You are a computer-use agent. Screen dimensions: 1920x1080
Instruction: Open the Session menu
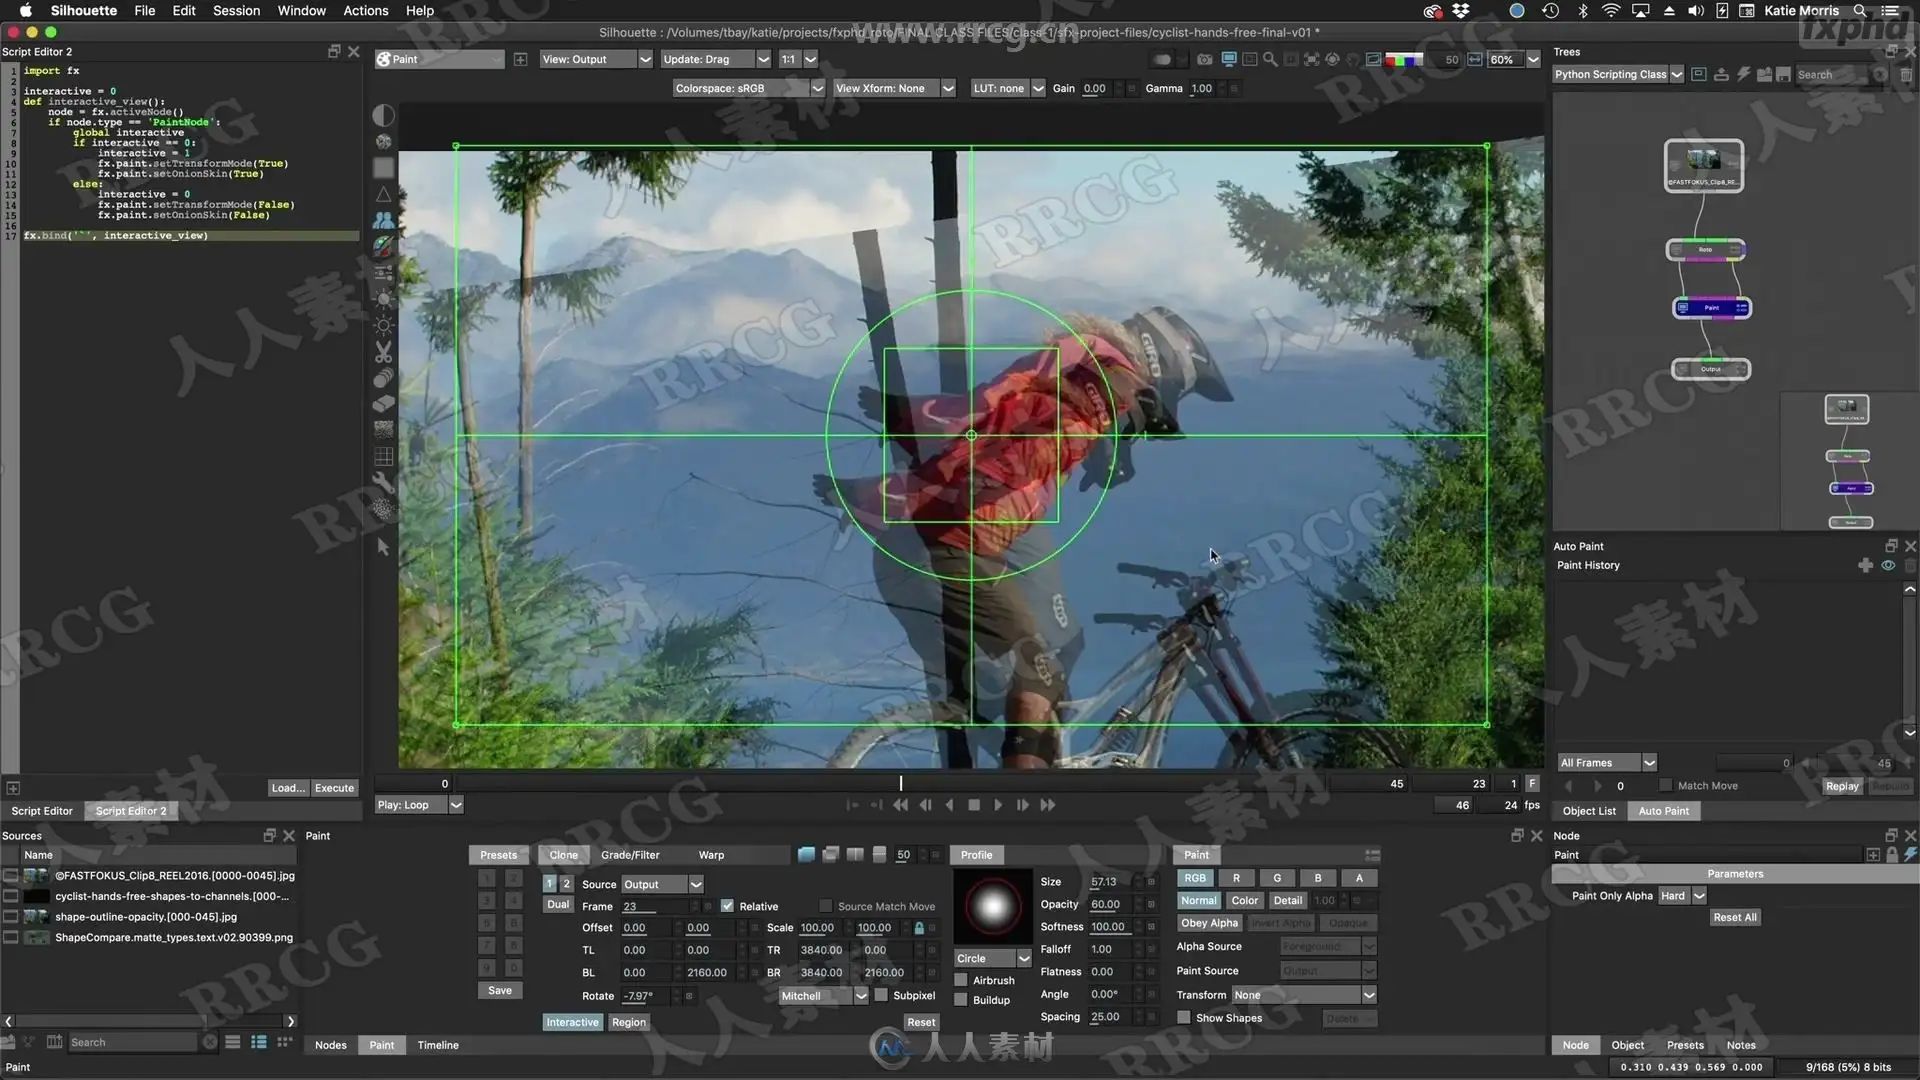(236, 11)
